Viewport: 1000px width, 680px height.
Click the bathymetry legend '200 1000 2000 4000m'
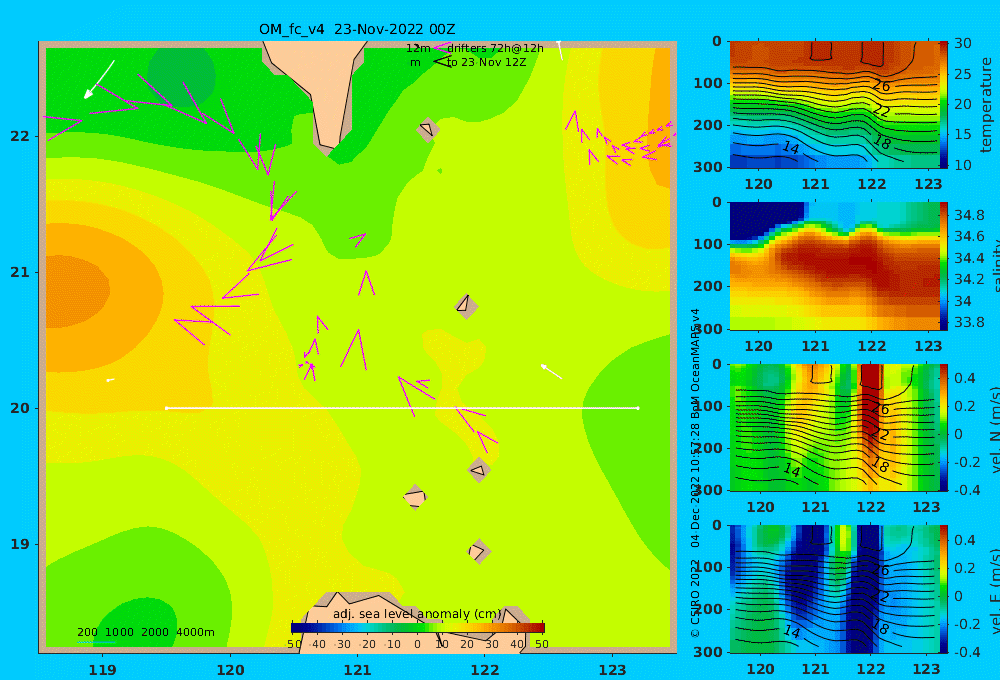[x=146, y=632]
